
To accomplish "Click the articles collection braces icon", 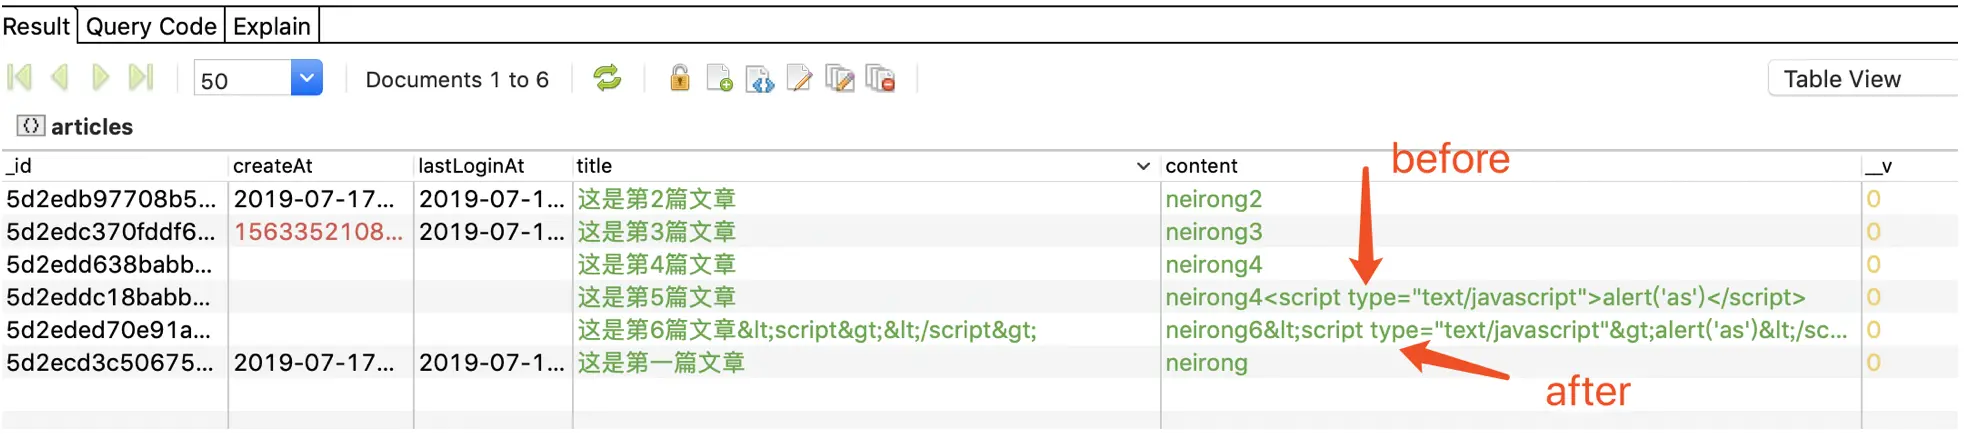I will (x=31, y=126).
